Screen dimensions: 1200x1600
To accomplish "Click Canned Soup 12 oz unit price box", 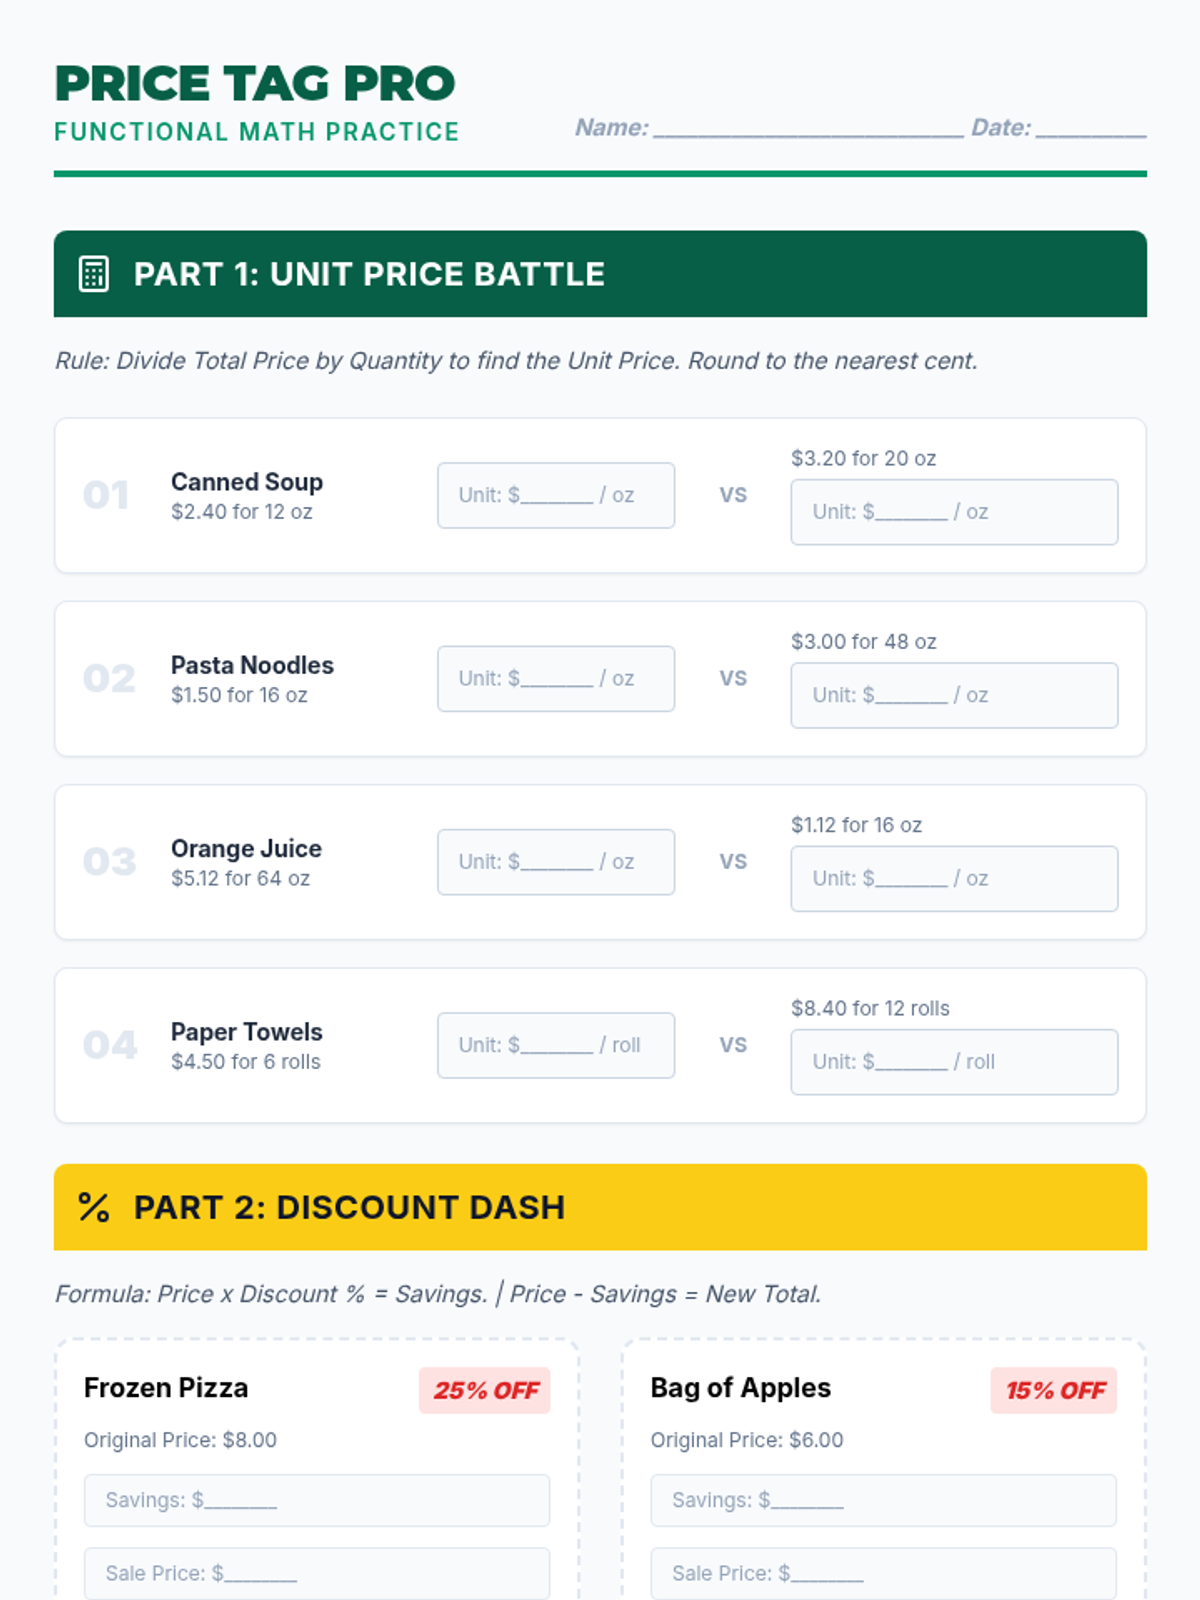I will click(555, 495).
